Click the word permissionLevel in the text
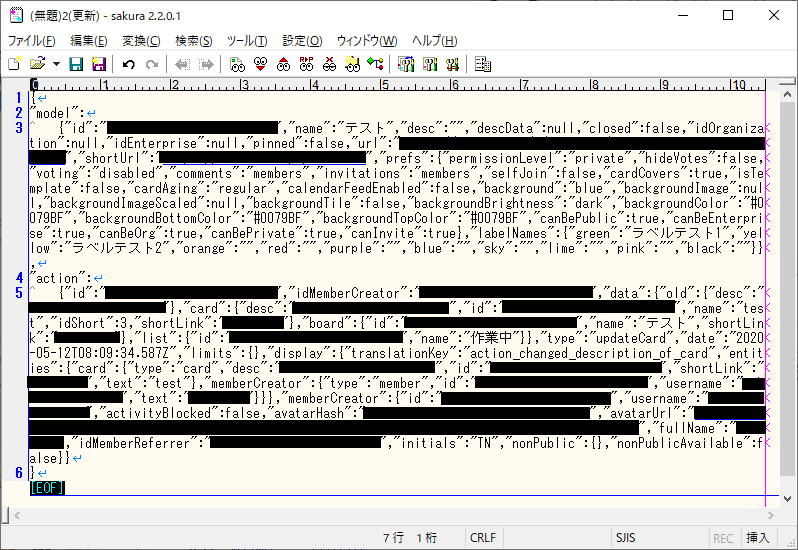The width and height of the screenshot is (798, 550). [500, 158]
